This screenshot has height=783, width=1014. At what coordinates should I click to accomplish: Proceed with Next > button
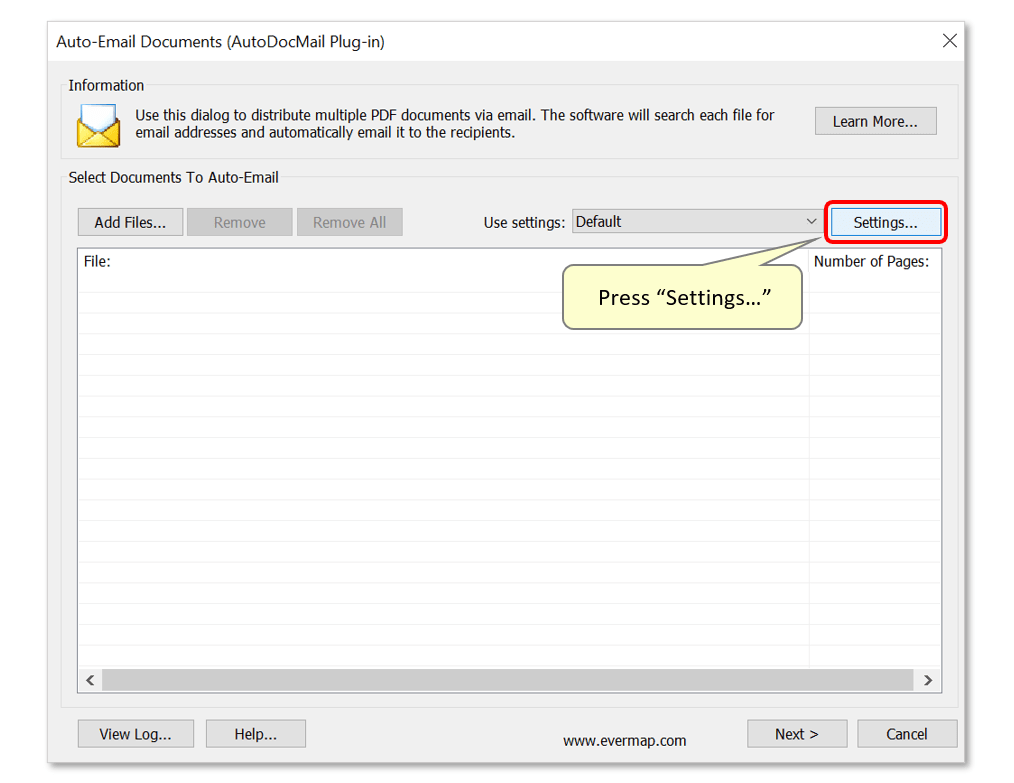click(x=797, y=734)
